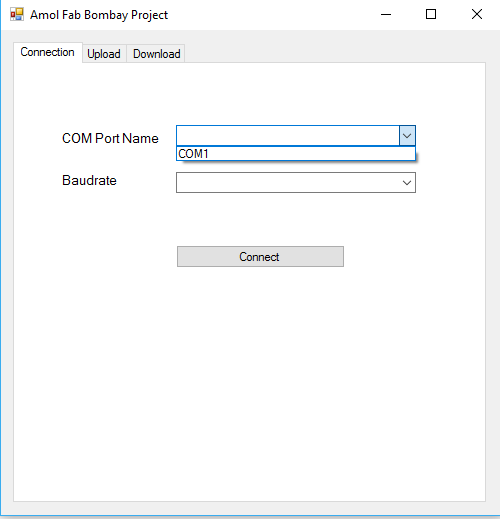The image size is (500, 519).
Task: Switch to the Connection tab
Action: pos(47,52)
